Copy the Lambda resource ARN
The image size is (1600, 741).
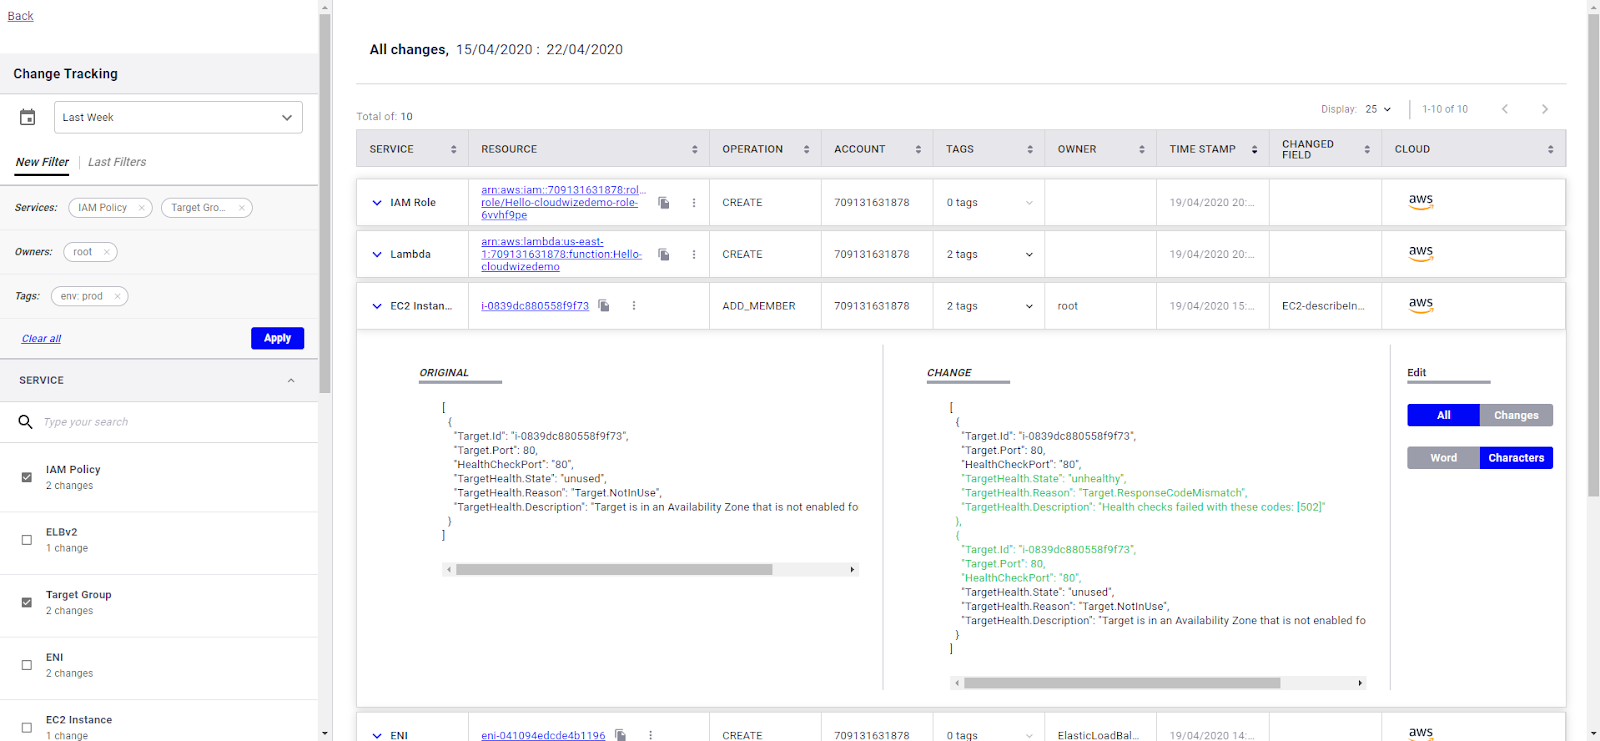[663, 255]
